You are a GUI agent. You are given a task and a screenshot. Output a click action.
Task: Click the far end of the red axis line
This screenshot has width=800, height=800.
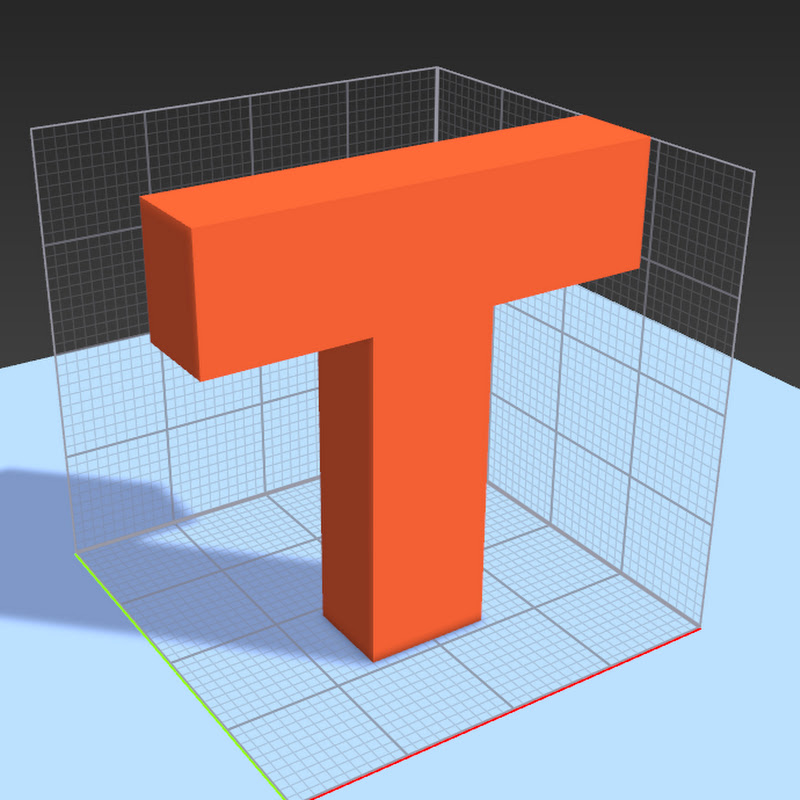click(697, 631)
